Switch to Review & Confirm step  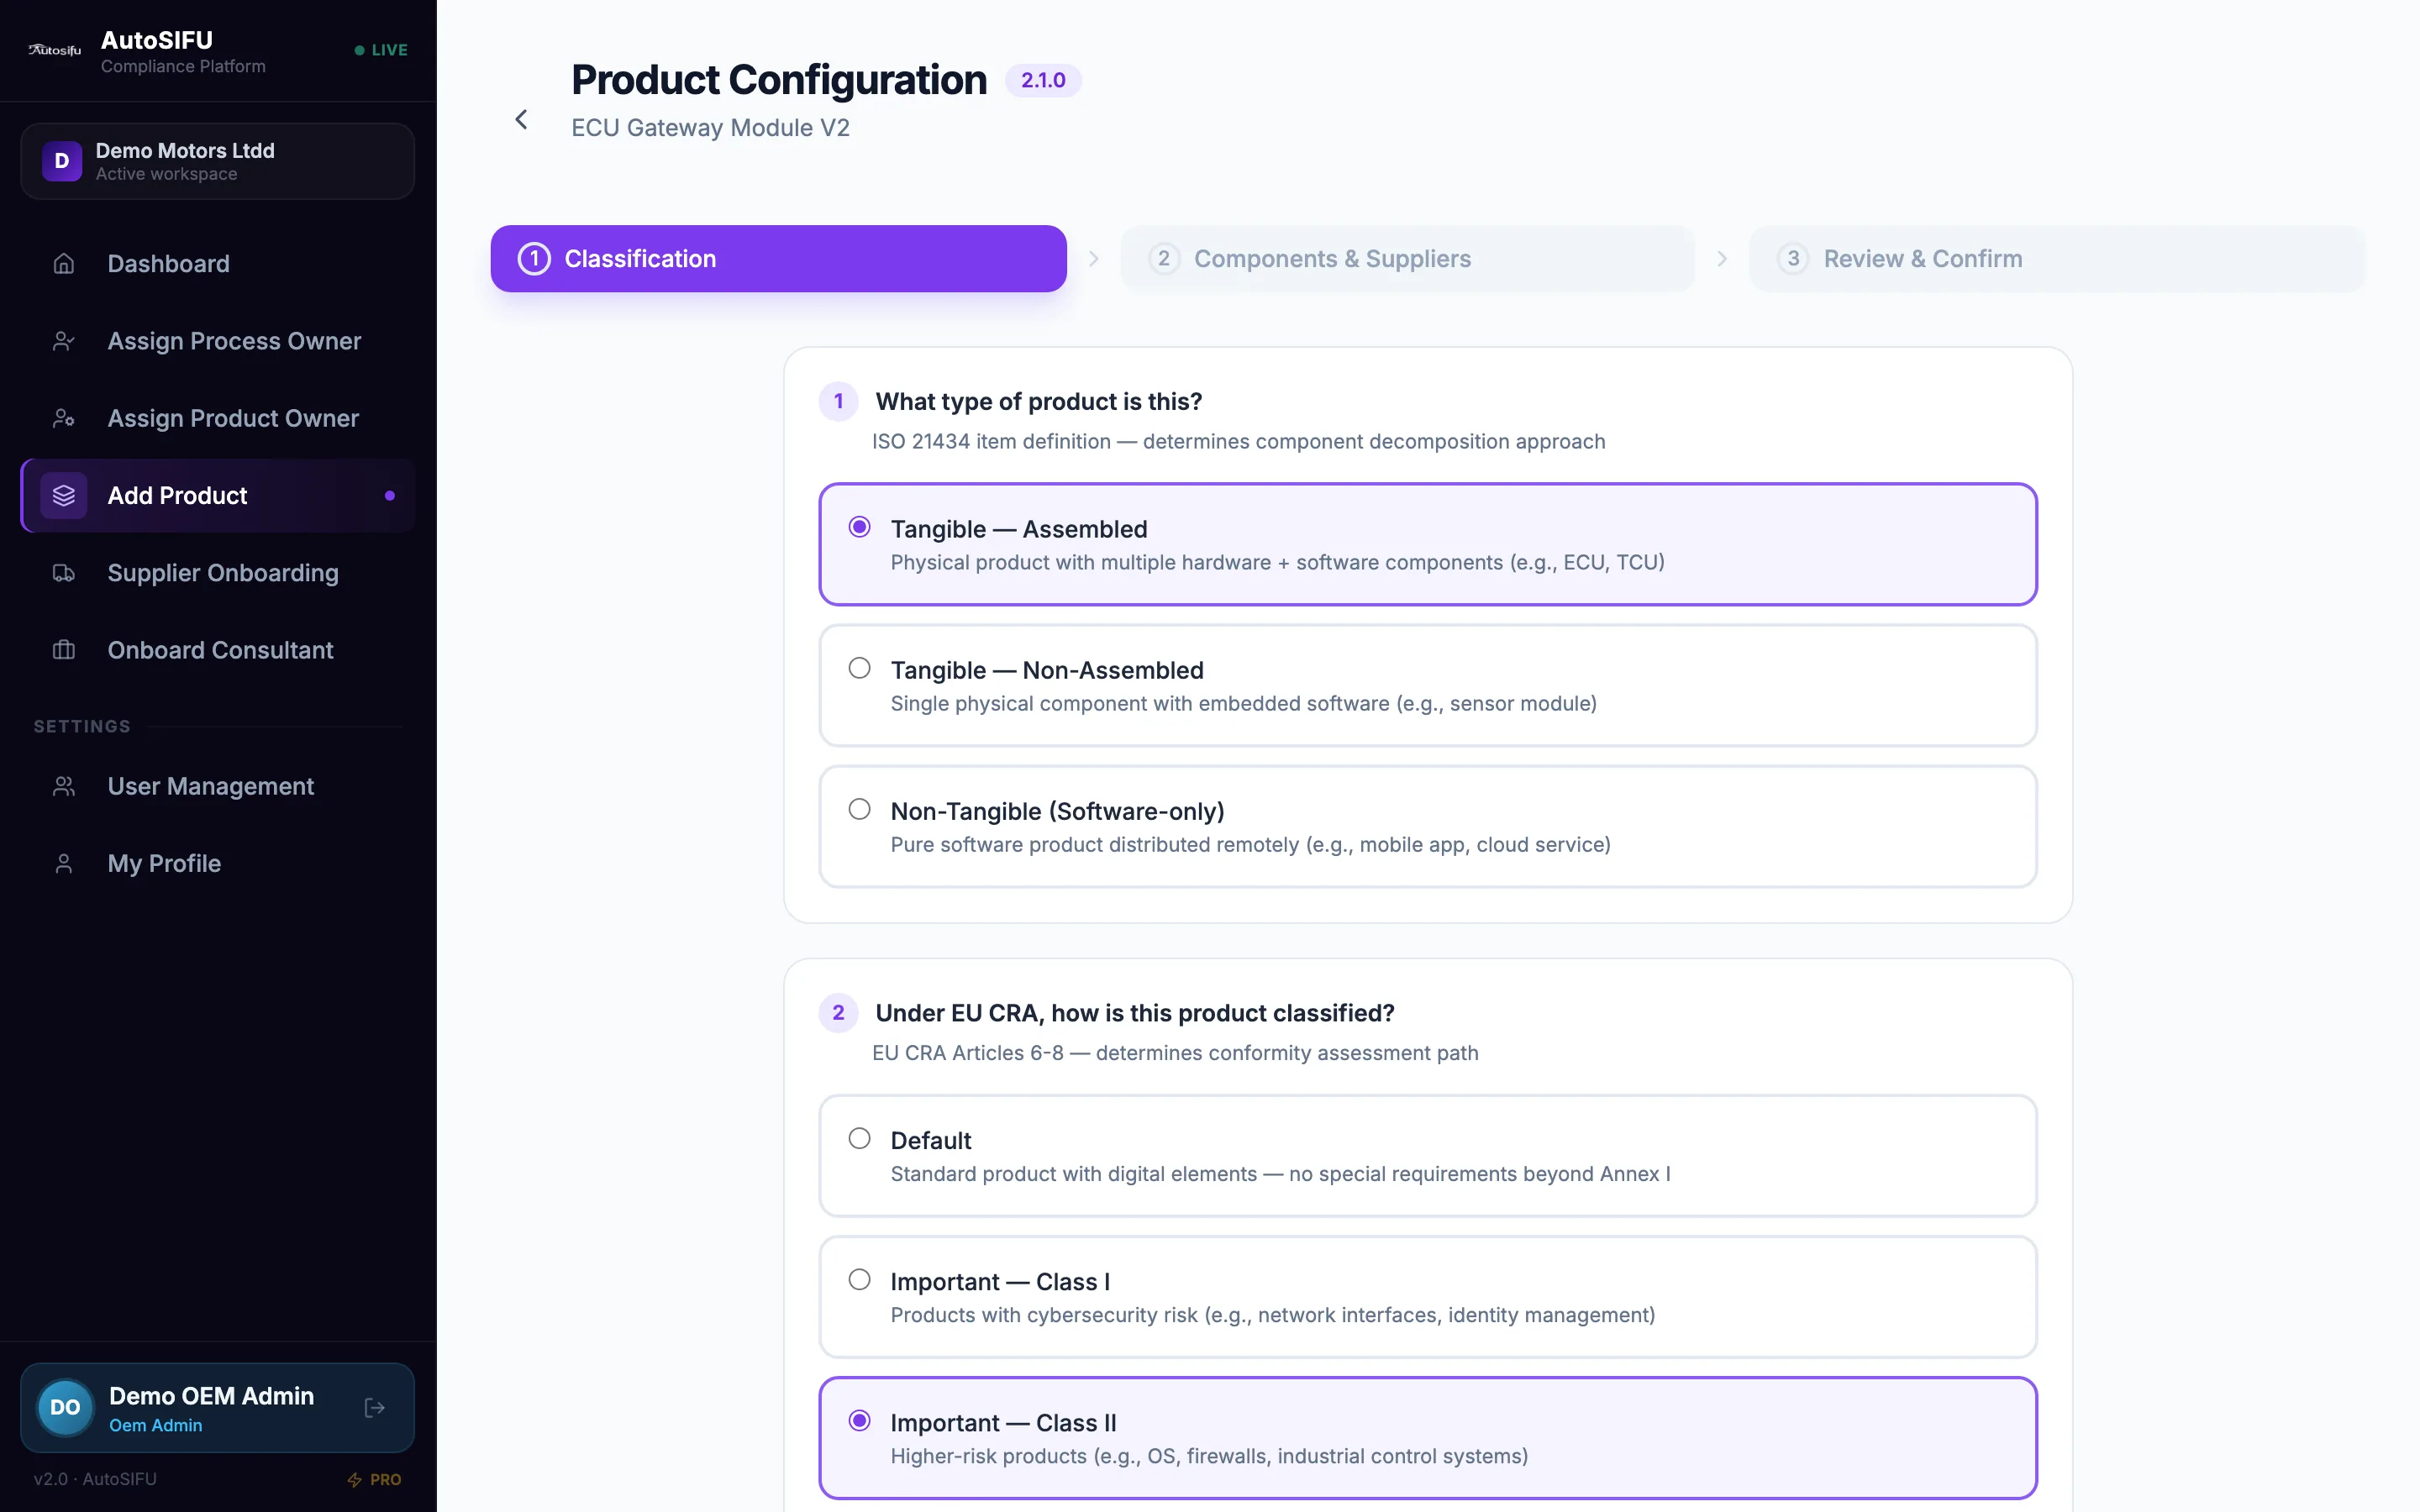pos(2057,259)
